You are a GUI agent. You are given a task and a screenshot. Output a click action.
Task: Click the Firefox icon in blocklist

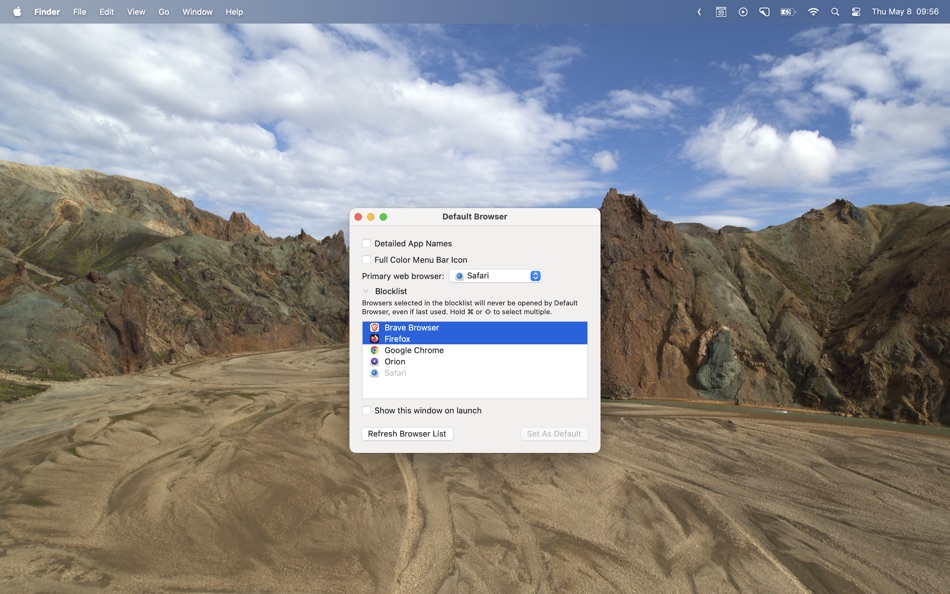tap(374, 339)
